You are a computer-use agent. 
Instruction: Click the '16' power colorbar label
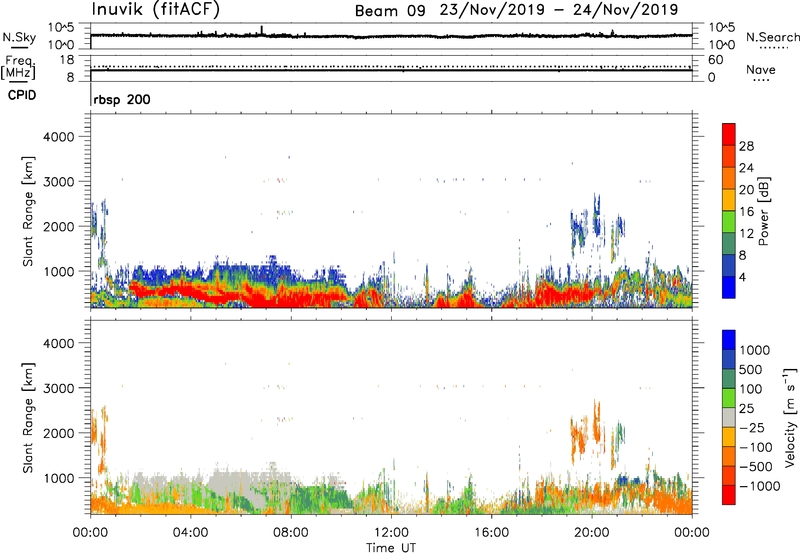pyautogui.click(x=746, y=212)
